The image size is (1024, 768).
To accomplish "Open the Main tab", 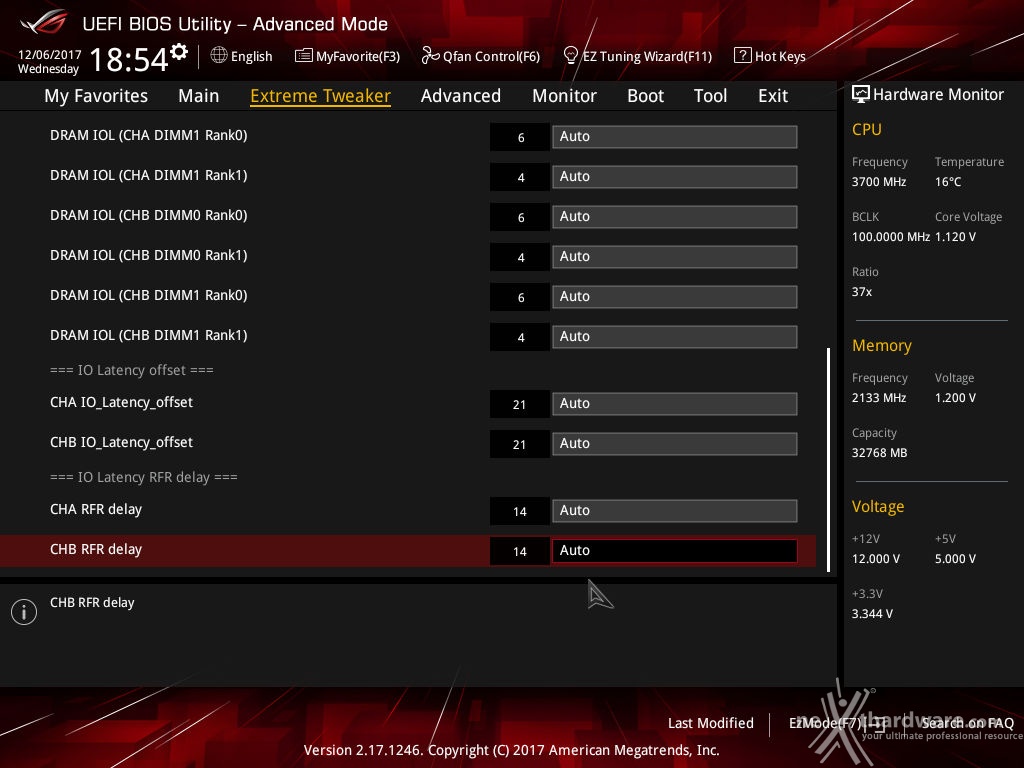I will coord(199,96).
